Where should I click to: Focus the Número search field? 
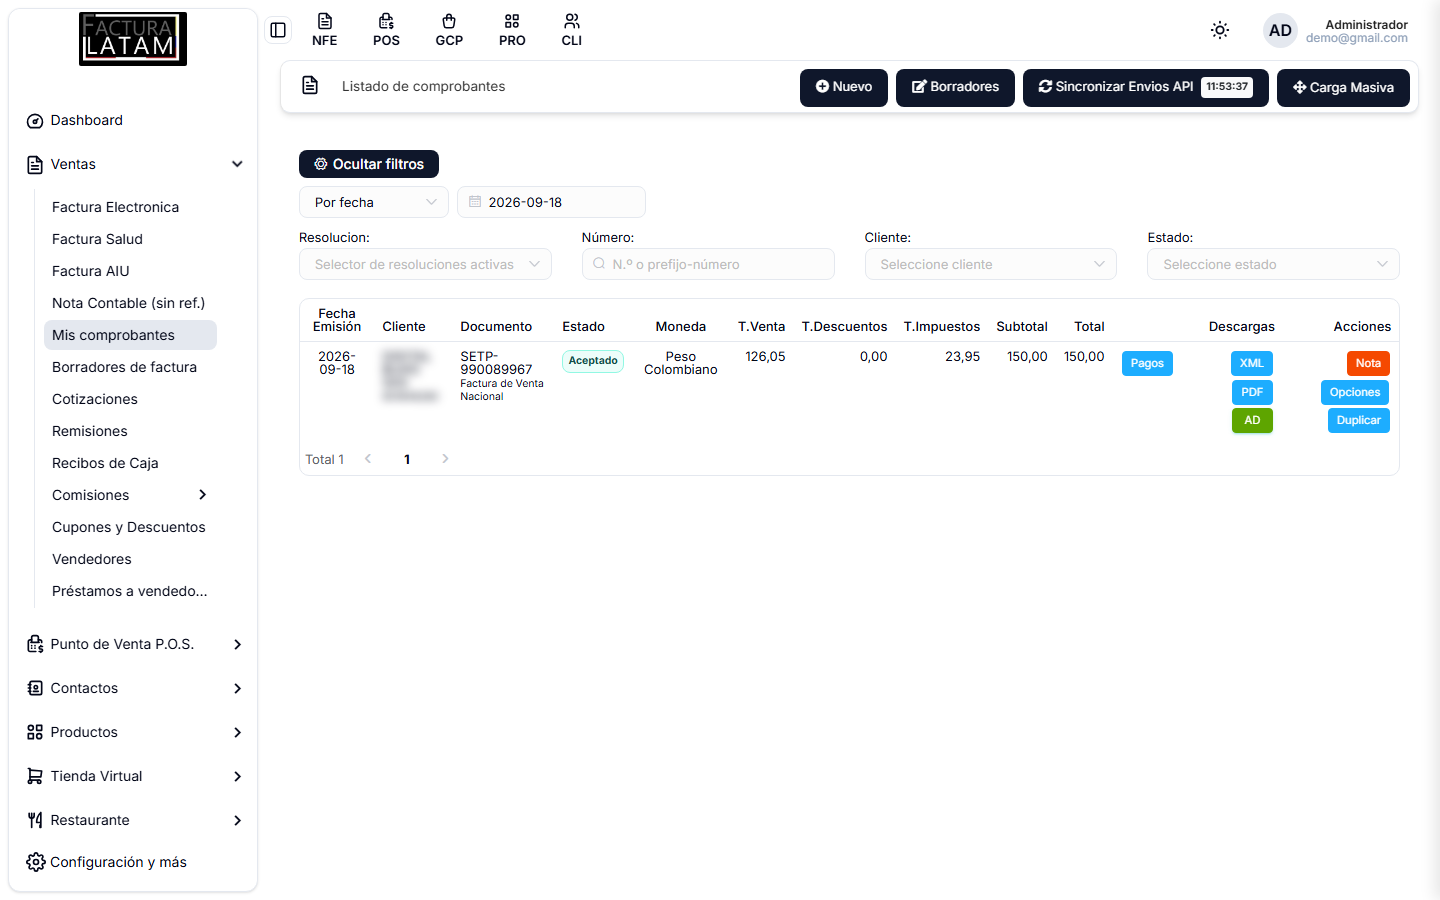pos(708,264)
